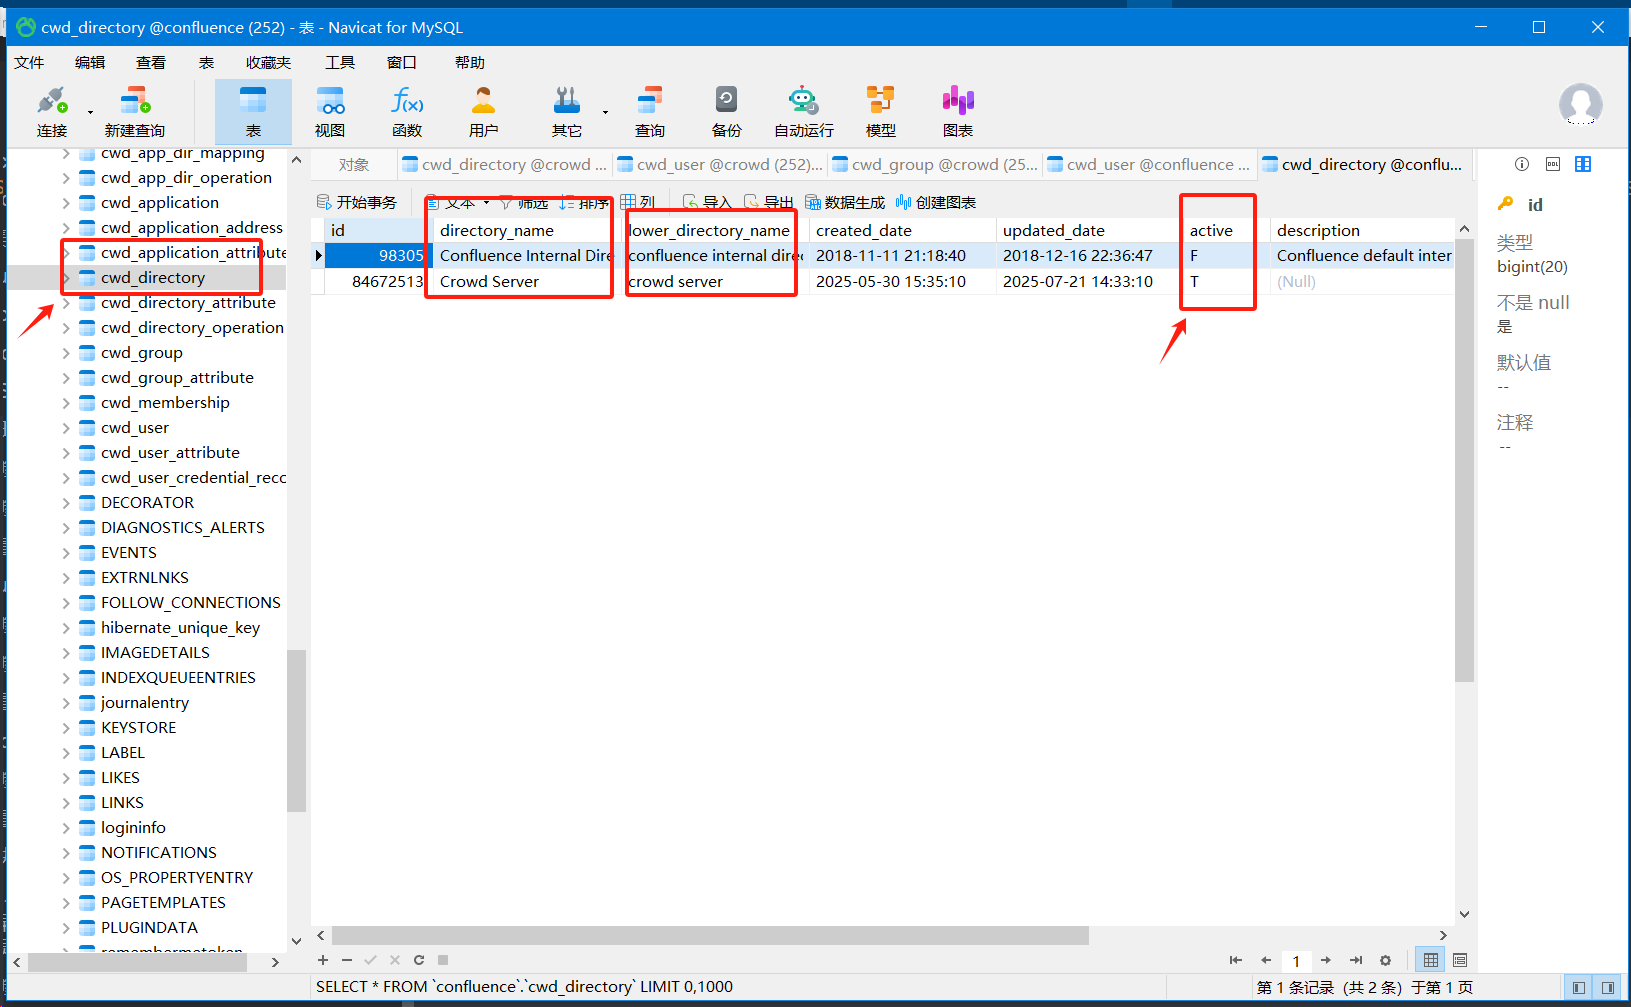Toggle the right info pane

point(1608,987)
